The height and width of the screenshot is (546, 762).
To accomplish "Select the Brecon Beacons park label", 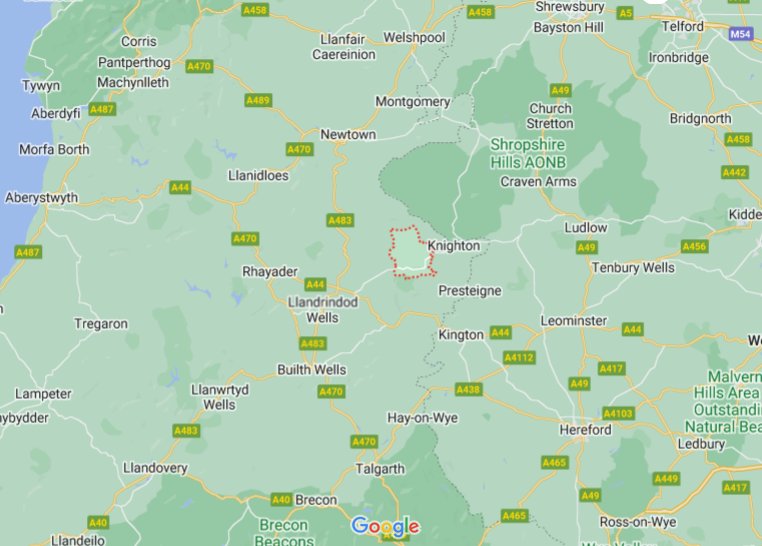I will coord(284,533).
